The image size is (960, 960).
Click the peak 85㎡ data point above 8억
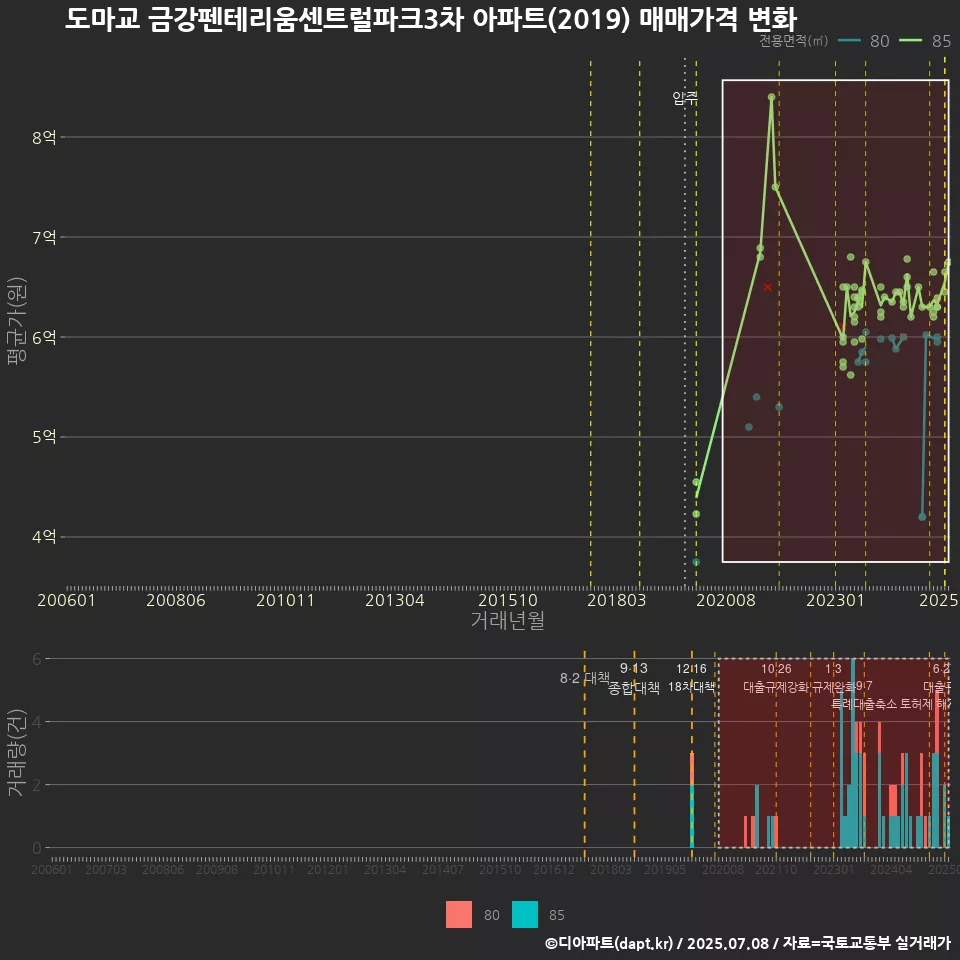pos(771,97)
